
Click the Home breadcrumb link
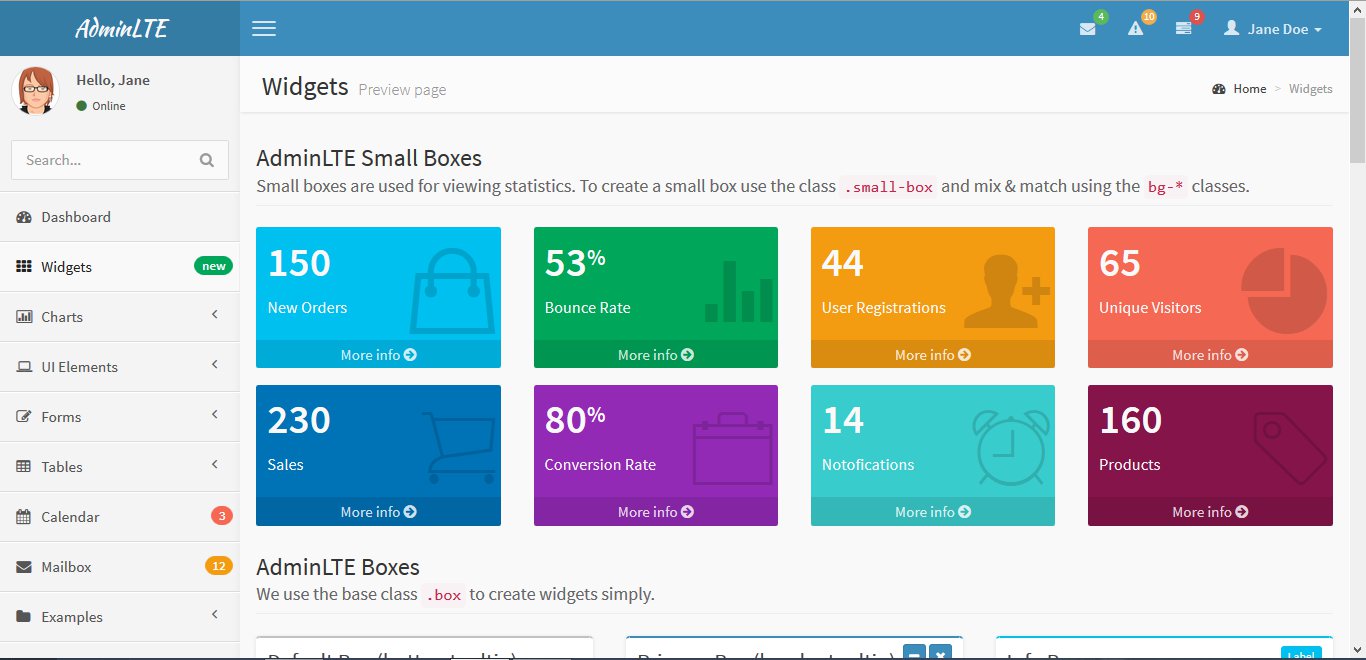(x=1239, y=89)
